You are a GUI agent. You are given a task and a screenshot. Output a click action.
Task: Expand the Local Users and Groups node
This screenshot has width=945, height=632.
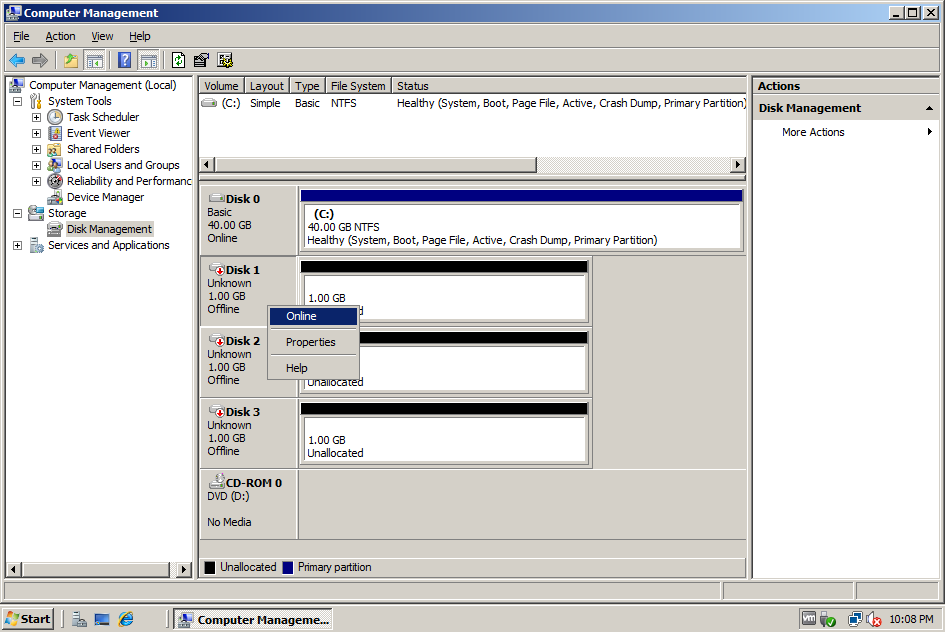pos(36,165)
